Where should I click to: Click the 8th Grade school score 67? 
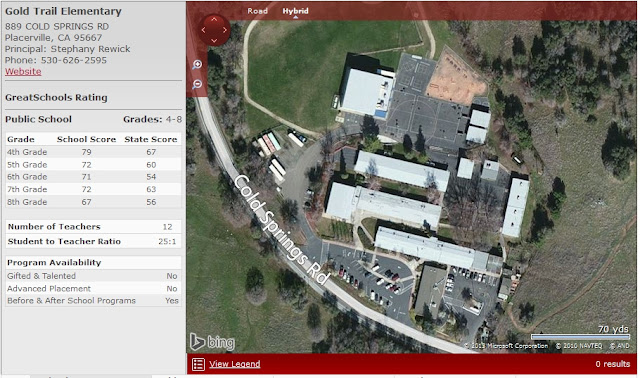tap(86, 202)
